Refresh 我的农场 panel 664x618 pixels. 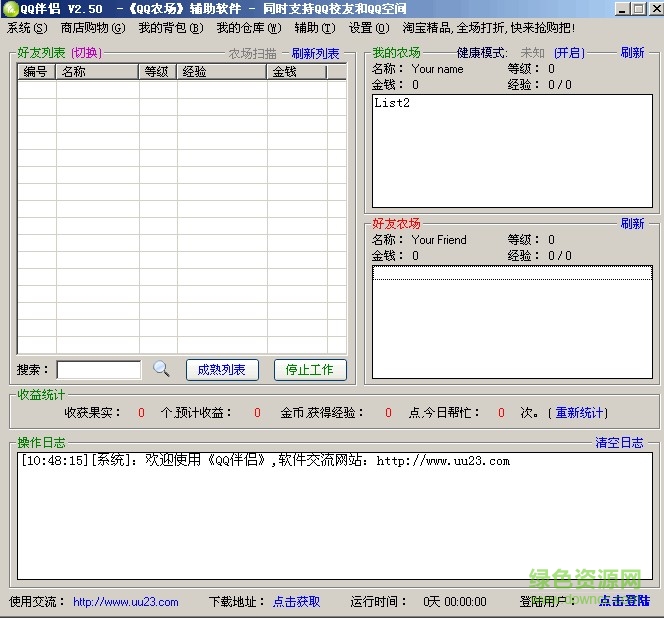632,53
